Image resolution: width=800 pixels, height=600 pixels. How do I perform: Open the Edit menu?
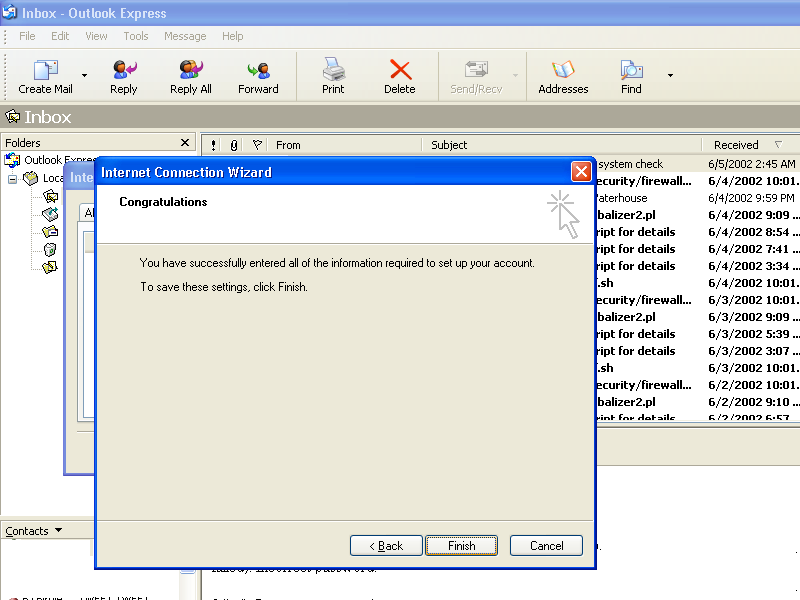pyautogui.click(x=60, y=36)
